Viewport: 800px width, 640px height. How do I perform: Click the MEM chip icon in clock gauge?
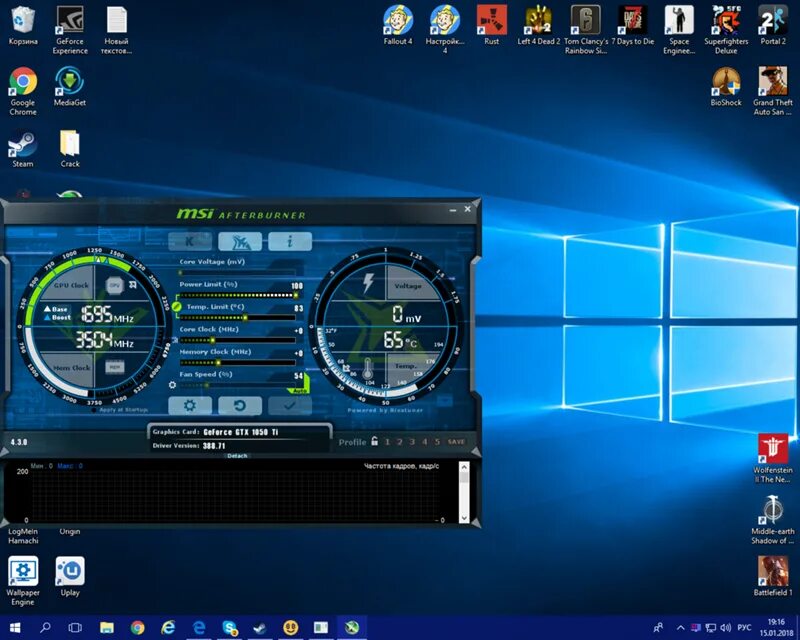pyautogui.click(x=115, y=367)
